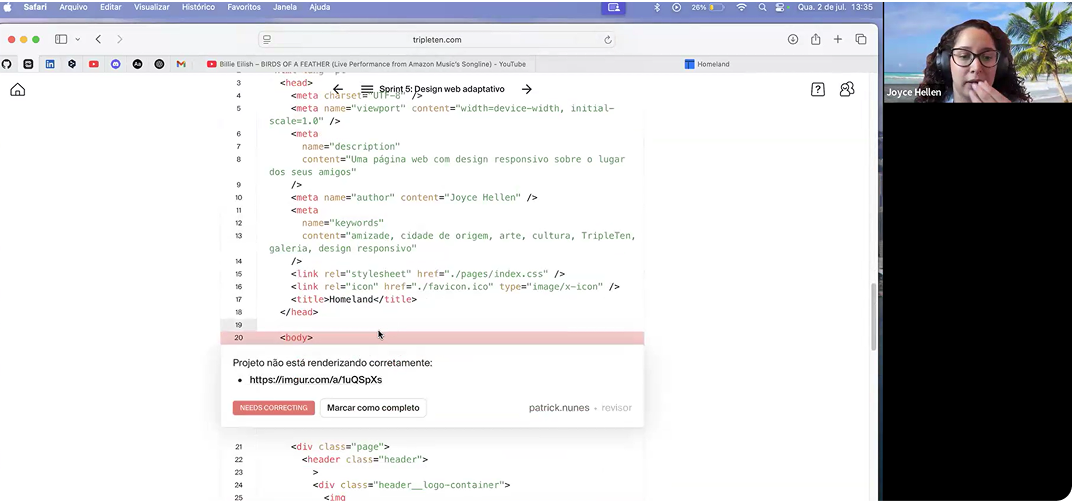Open the sprint contents hamburger menu
Screen dimensions: 1072x501
point(367,89)
